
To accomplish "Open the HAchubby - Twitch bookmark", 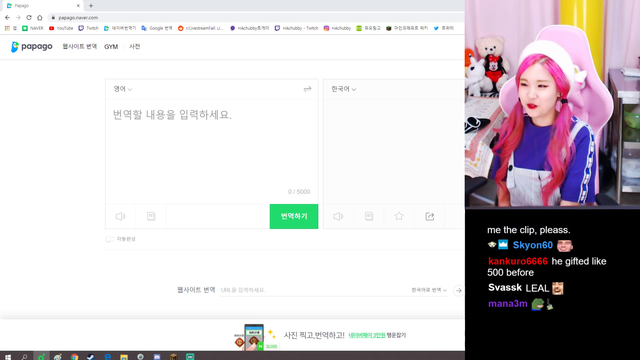I will pos(296,28).
